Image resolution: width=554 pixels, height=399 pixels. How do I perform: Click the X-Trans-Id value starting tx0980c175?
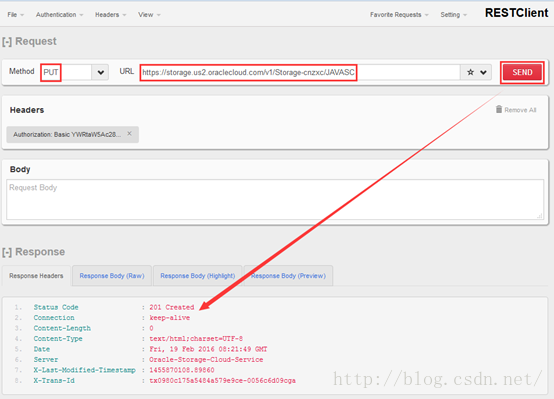click(222, 381)
